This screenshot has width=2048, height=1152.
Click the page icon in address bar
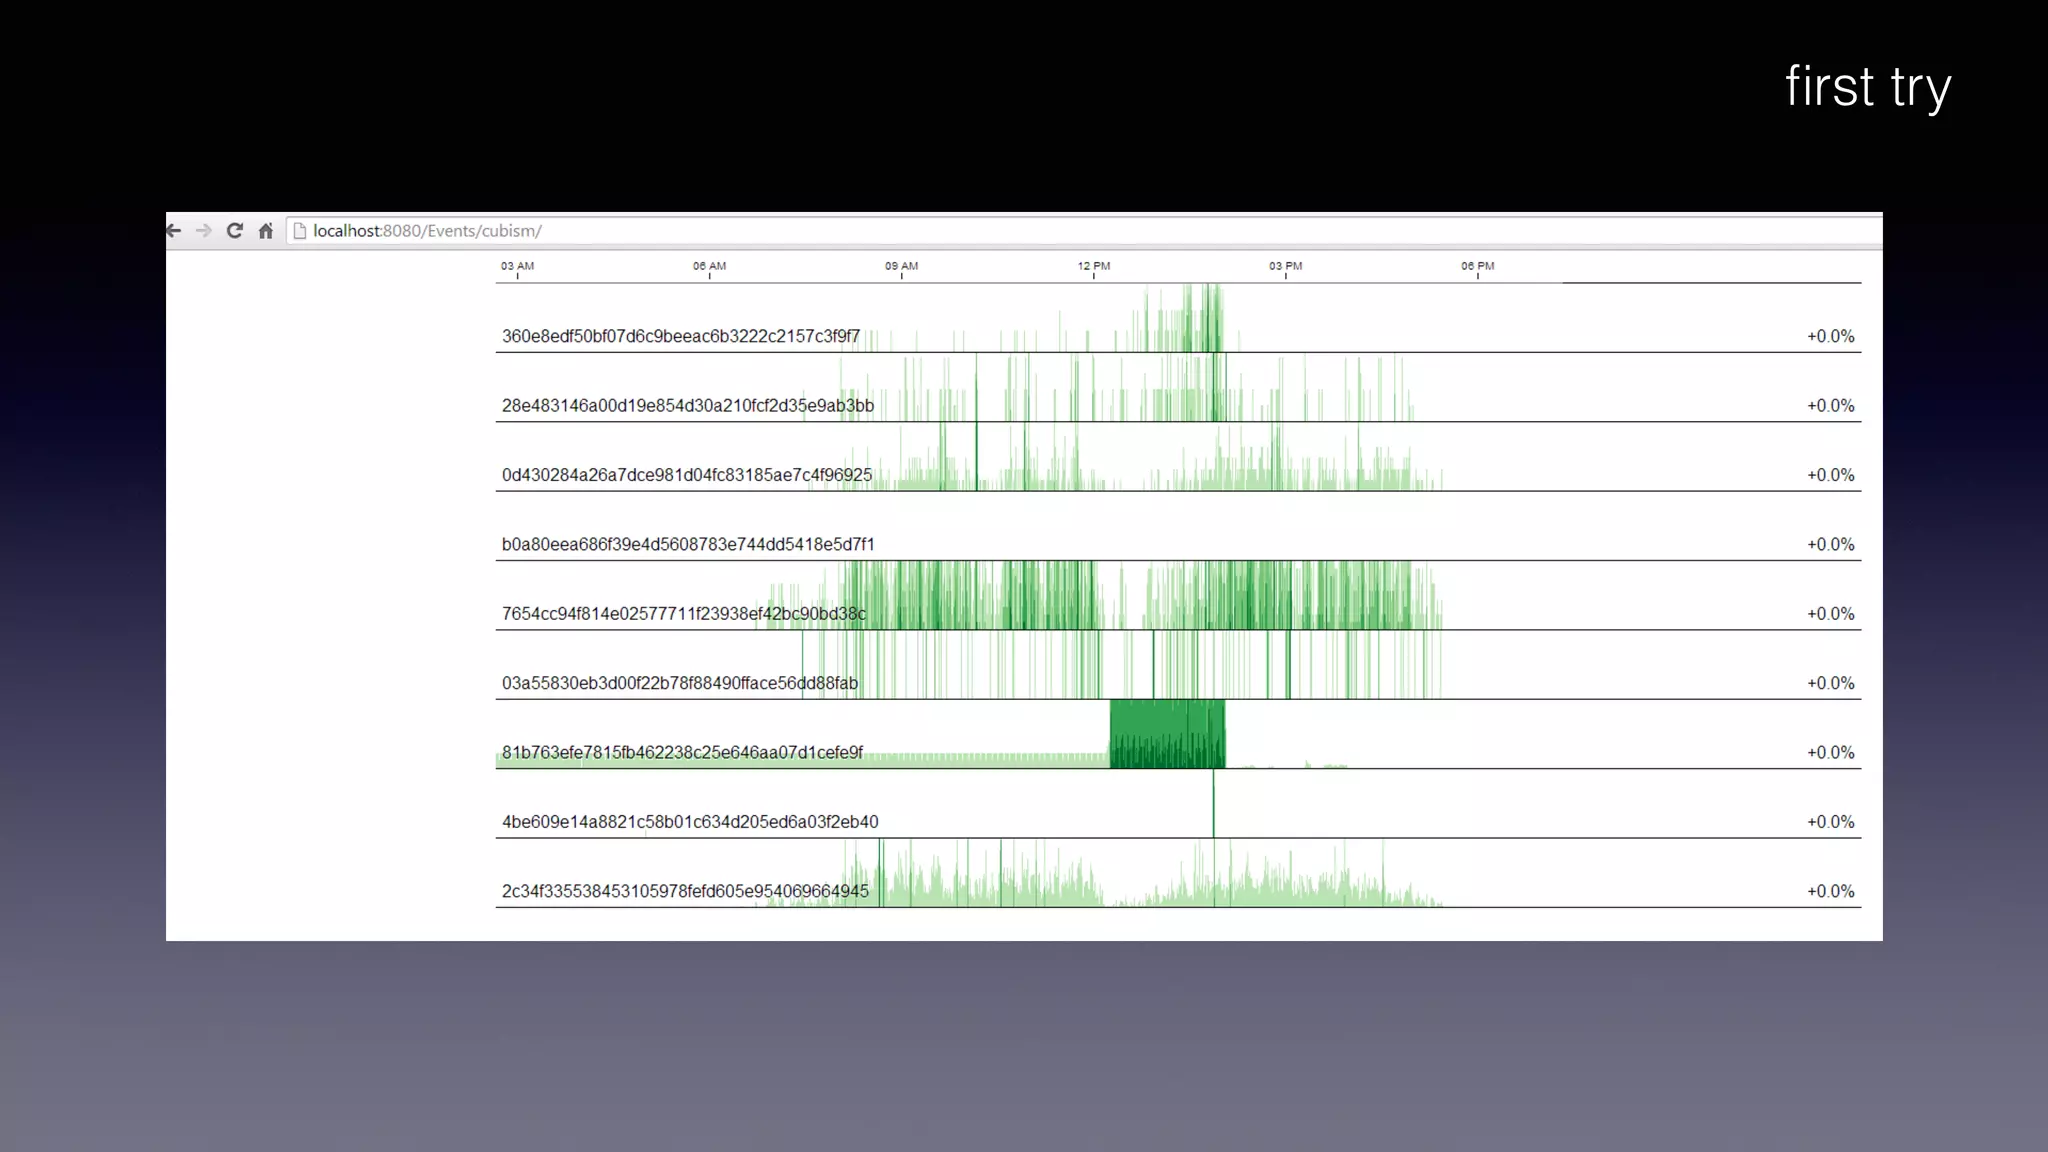pyautogui.click(x=299, y=231)
